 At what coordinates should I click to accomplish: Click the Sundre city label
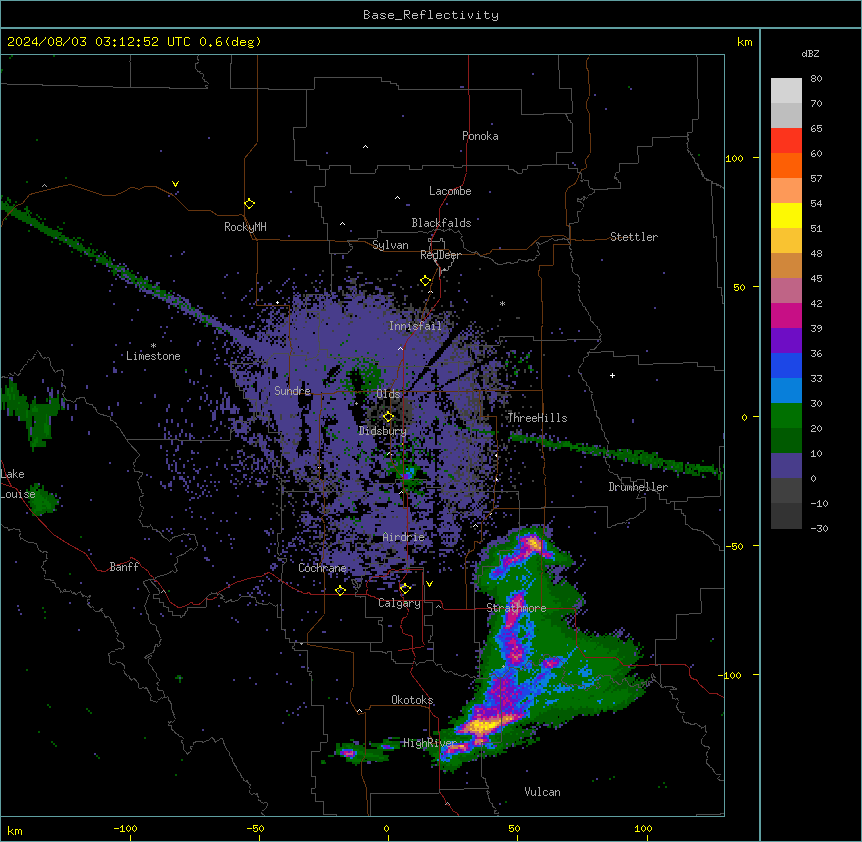292,391
